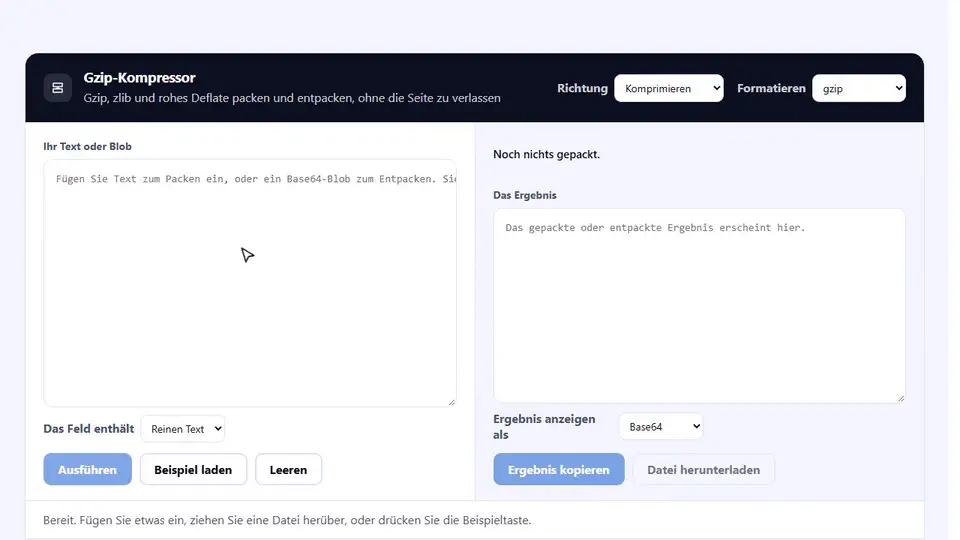960x540 pixels.
Task: Click the result textarea resize handle
Action: pos(901,398)
